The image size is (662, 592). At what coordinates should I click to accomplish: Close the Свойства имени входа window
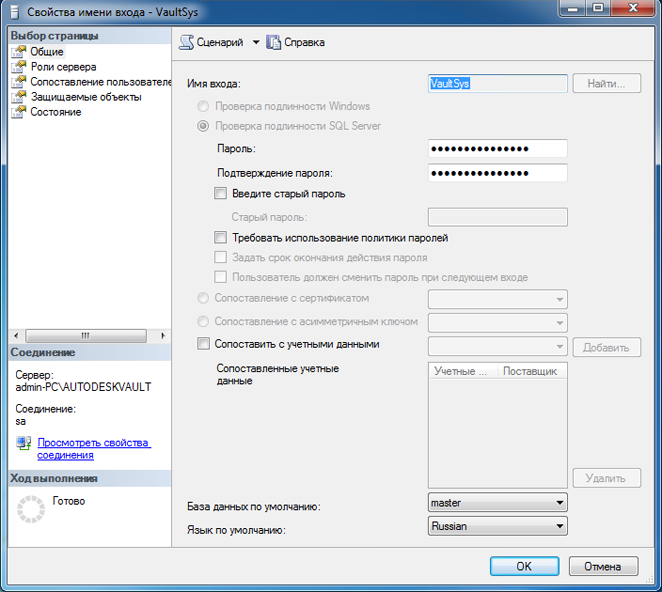633,8
